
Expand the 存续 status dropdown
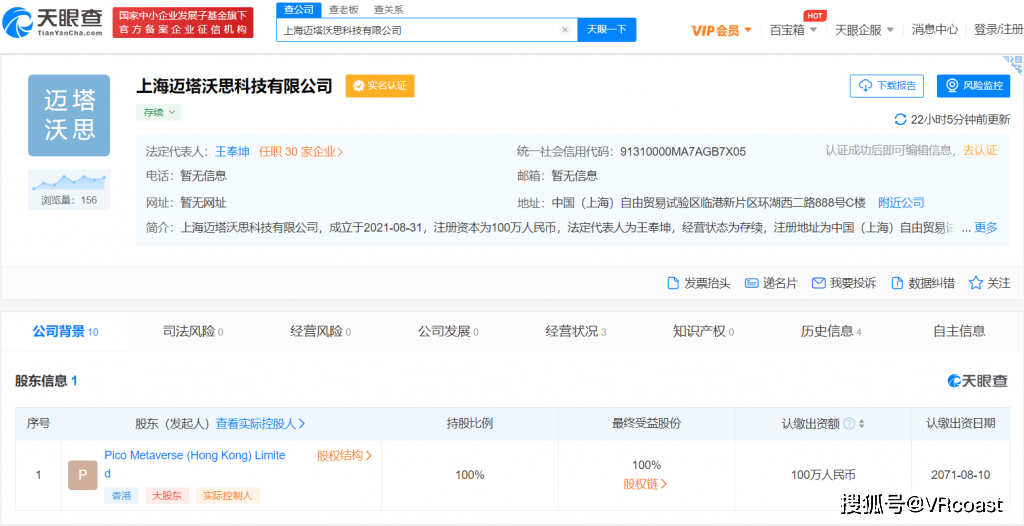click(159, 112)
